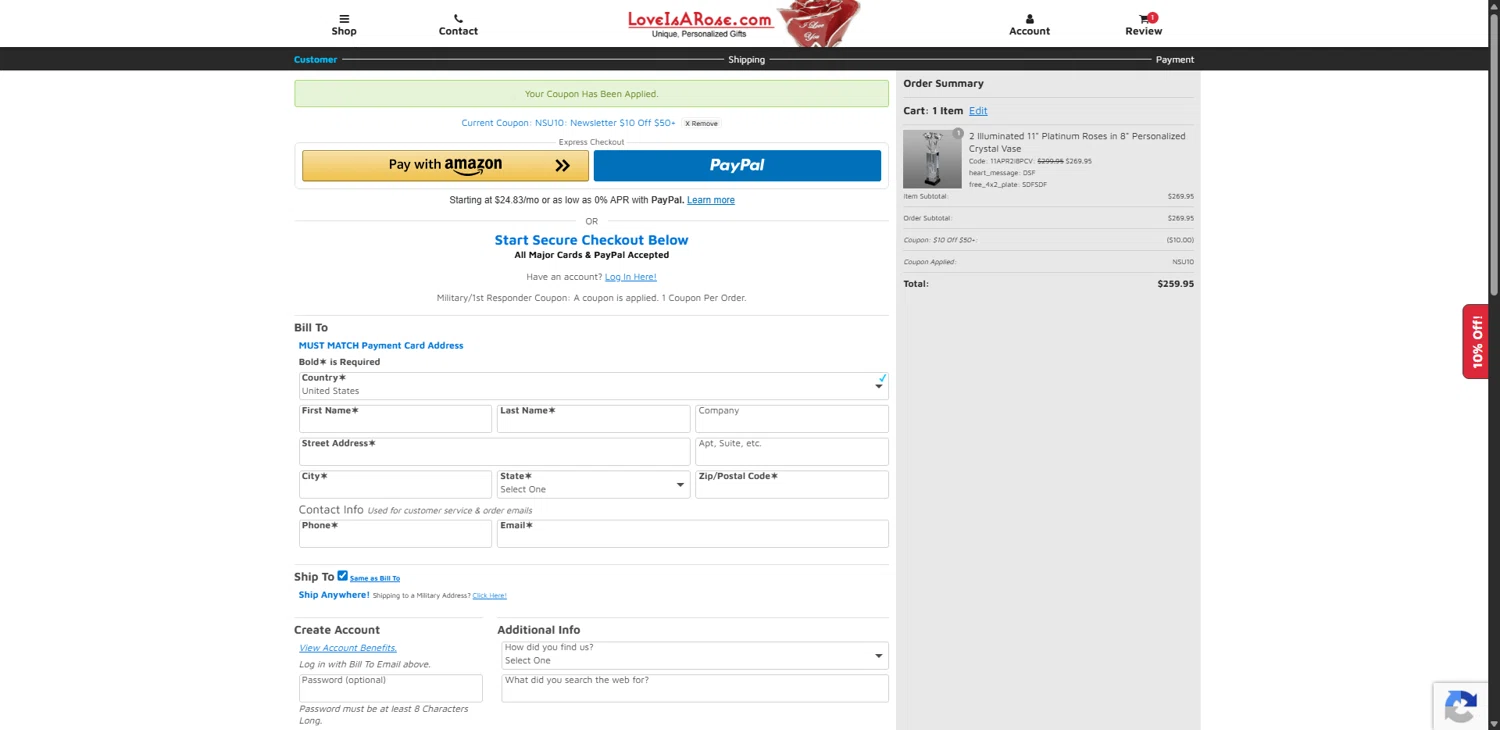This screenshot has height=730, width=1500.
Task: Click Pay with Amazon button
Action: point(445,165)
